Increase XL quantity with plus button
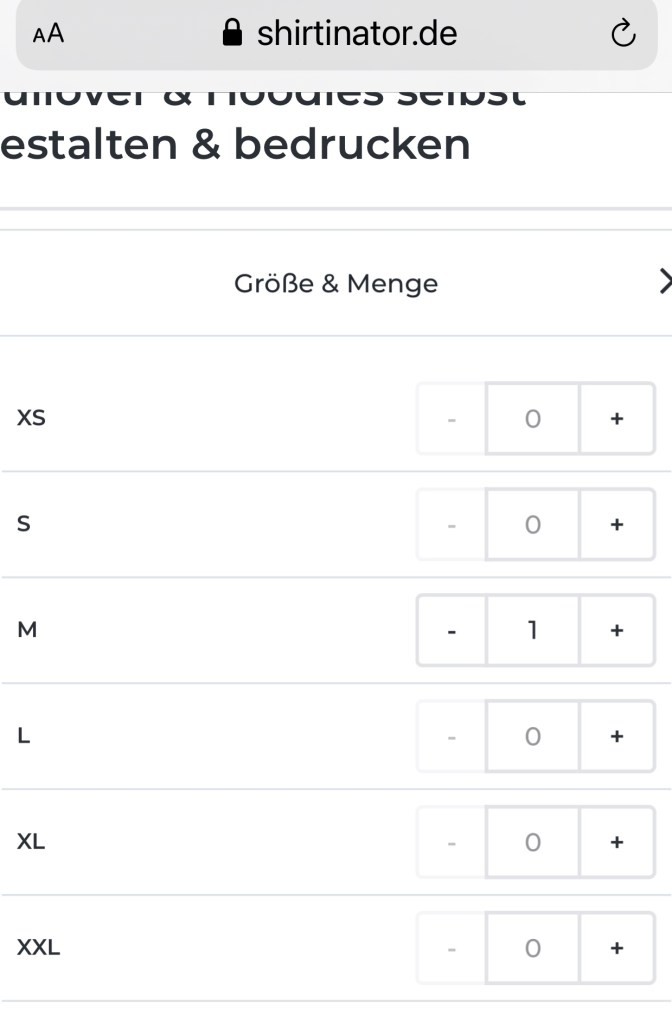This screenshot has width=672, height=1023. point(617,843)
